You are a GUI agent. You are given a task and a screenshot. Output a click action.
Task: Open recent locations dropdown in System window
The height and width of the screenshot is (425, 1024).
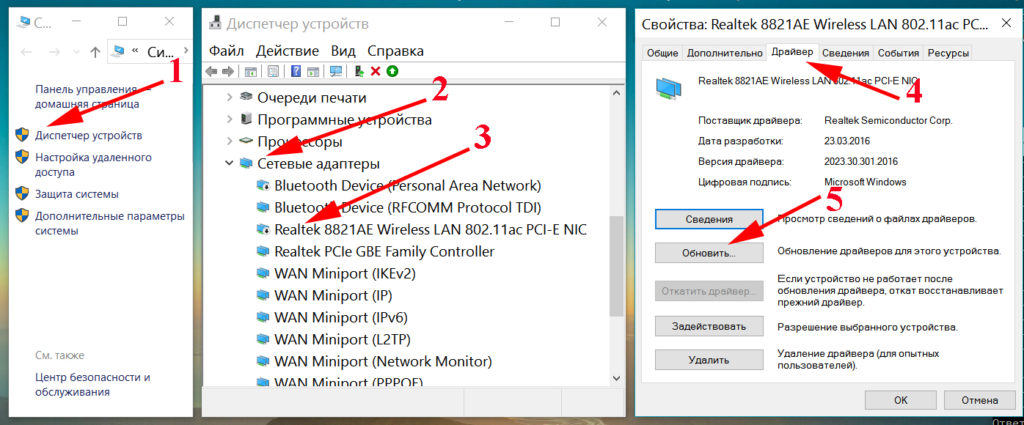tap(76, 52)
